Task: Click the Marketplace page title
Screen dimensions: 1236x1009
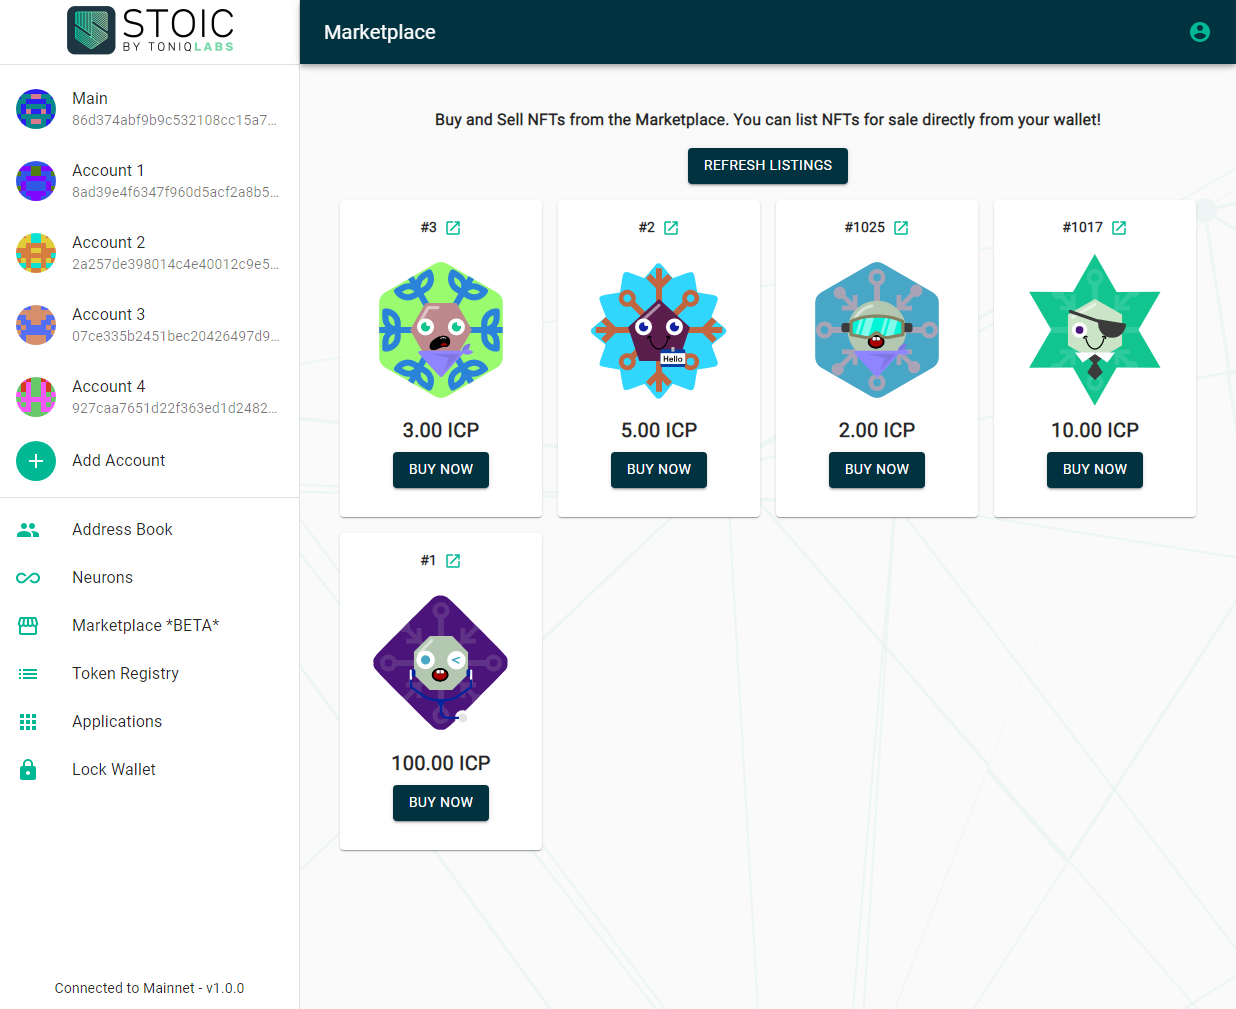Action: point(380,32)
